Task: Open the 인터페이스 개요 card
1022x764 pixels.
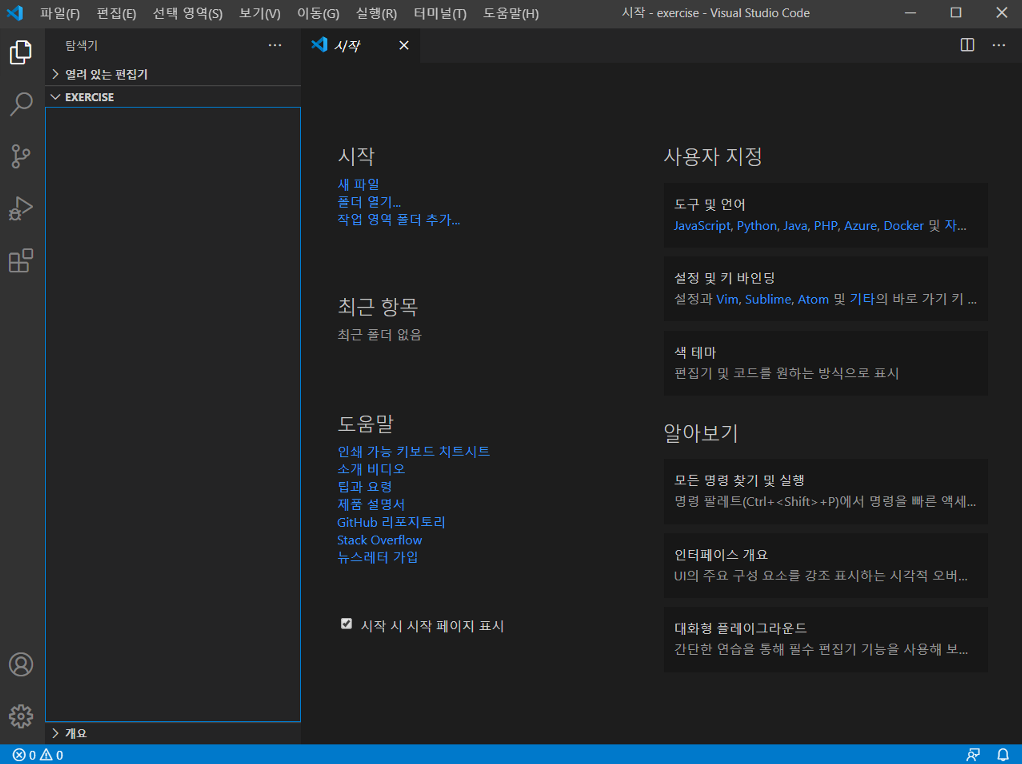Action: tap(826, 565)
